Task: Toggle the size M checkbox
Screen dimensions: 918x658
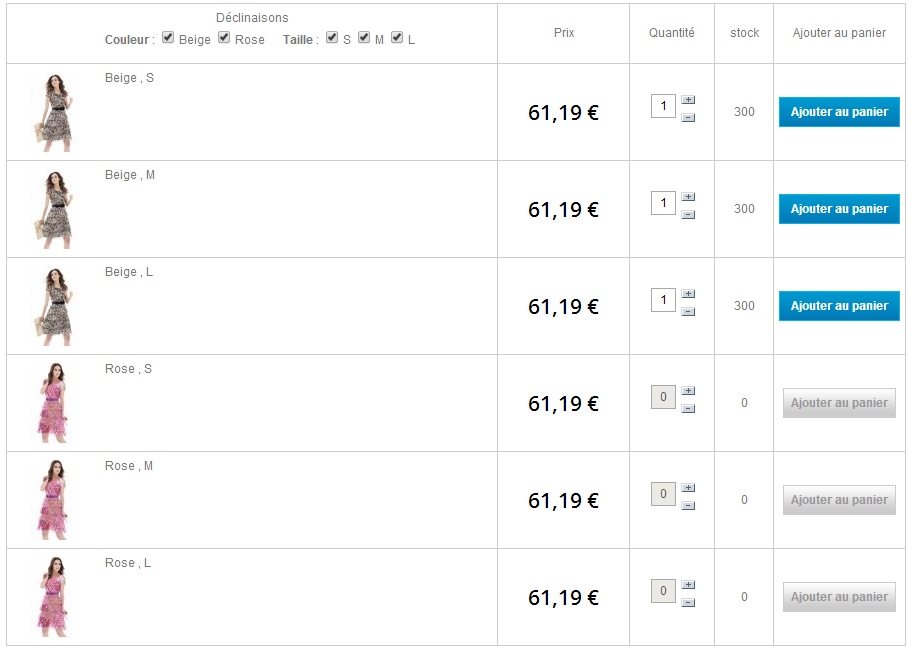Action: 364,38
